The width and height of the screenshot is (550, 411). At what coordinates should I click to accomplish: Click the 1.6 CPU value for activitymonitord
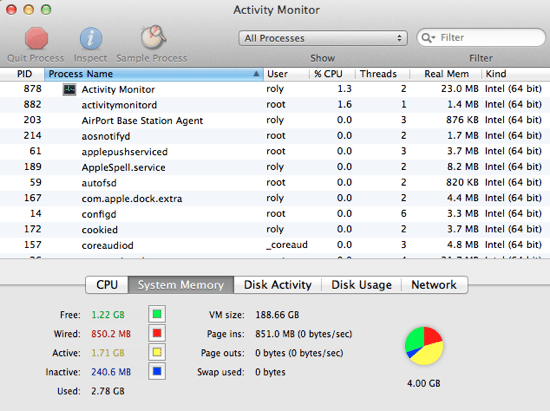pyautogui.click(x=344, y=105)
